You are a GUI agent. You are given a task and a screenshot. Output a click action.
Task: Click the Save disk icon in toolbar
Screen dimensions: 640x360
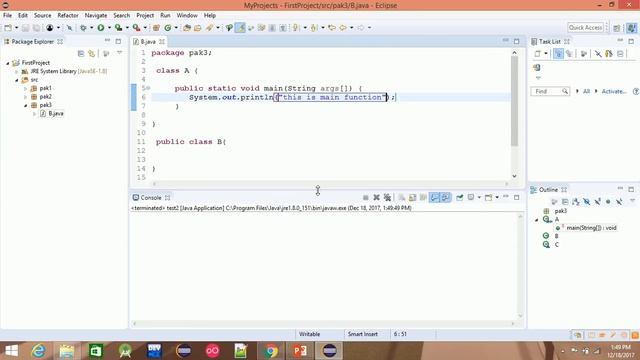25,28
